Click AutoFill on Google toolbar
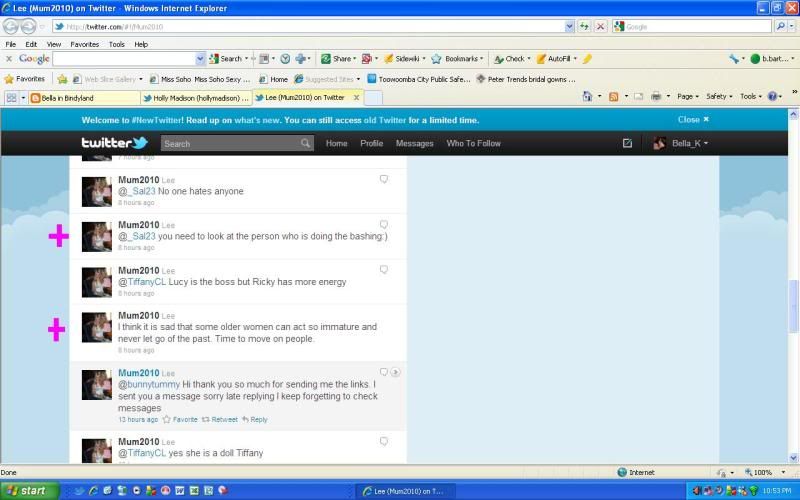800x500 pixels. [x=556, y=59]
